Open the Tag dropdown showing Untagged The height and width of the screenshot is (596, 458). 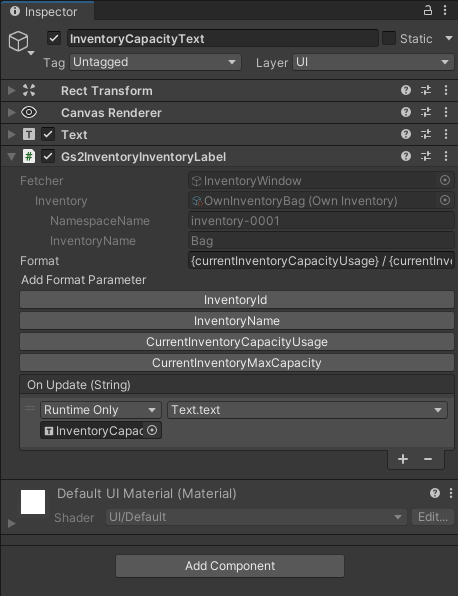(x=155, y=62)
